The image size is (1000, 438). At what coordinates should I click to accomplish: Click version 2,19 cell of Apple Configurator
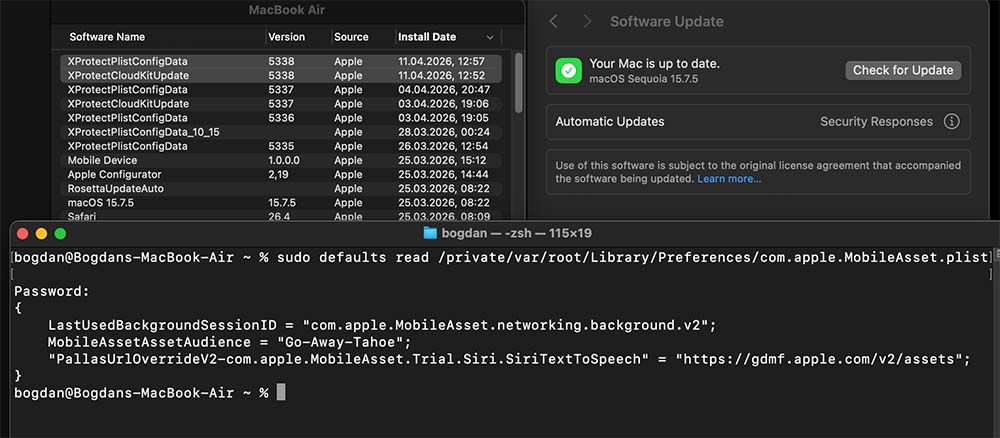(x=279, y=175)
